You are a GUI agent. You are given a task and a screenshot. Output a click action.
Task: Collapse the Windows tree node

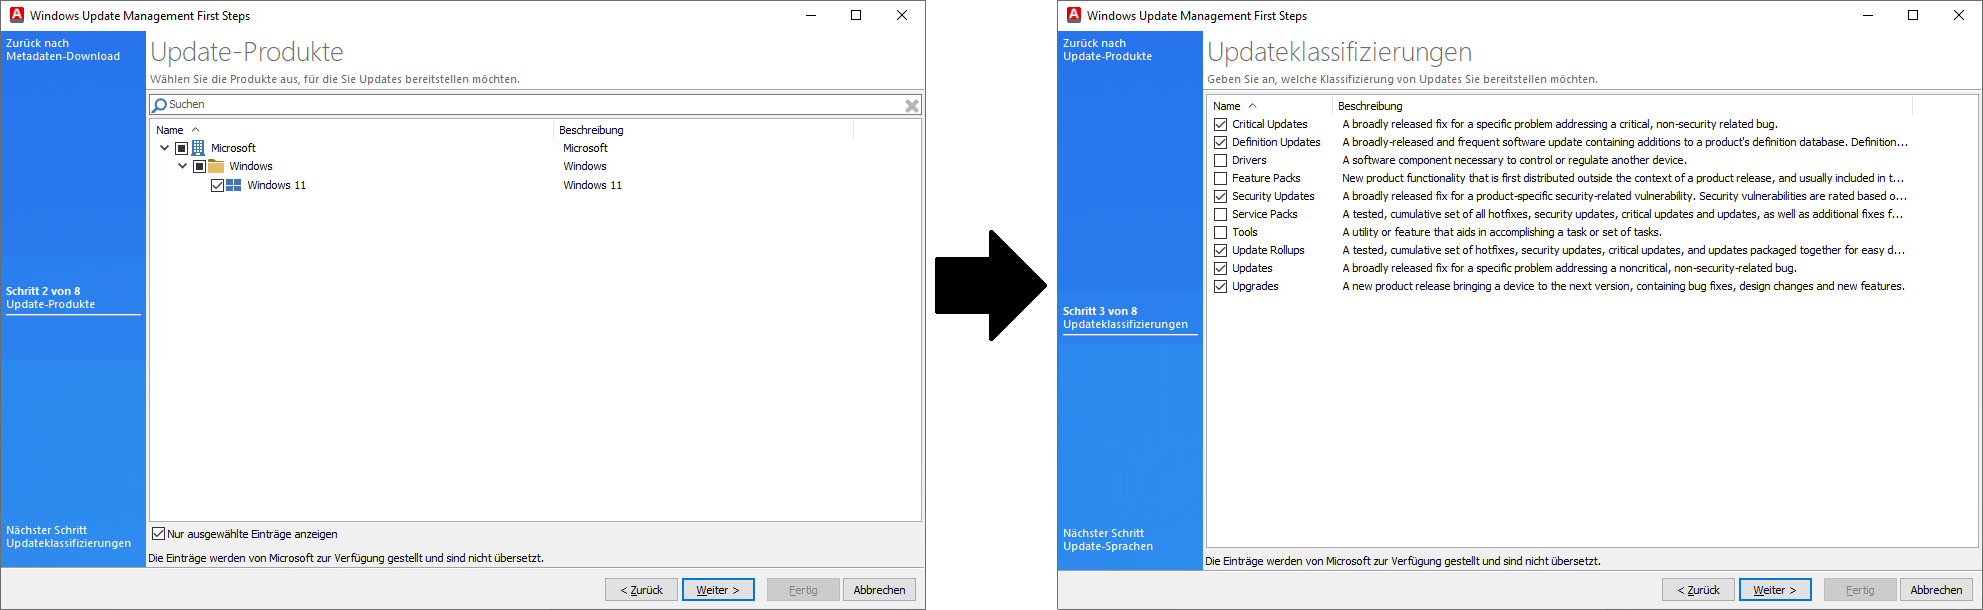pos(183,166)
